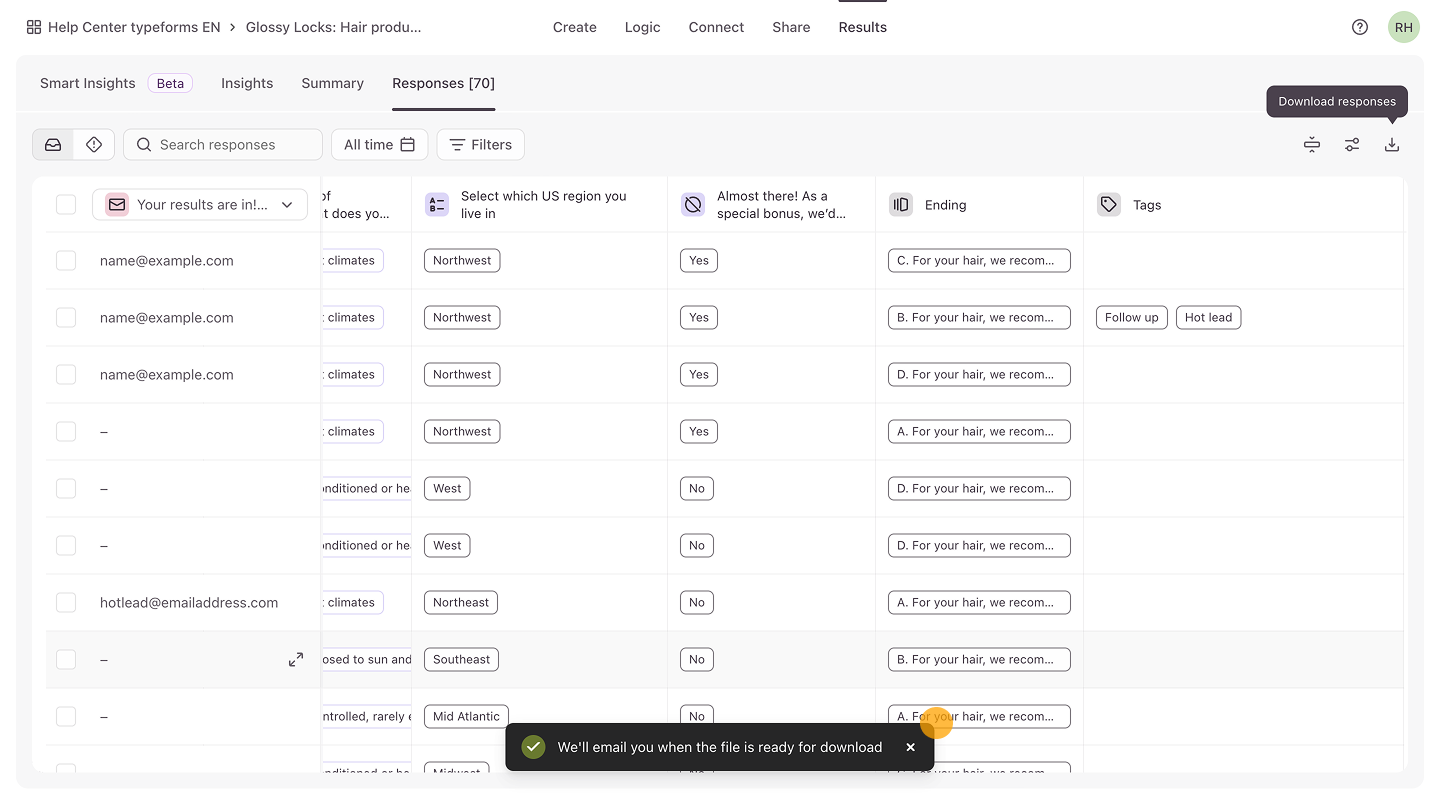Select the inbox view icon
The image size is (1440, 811).
tap(53, 145)
